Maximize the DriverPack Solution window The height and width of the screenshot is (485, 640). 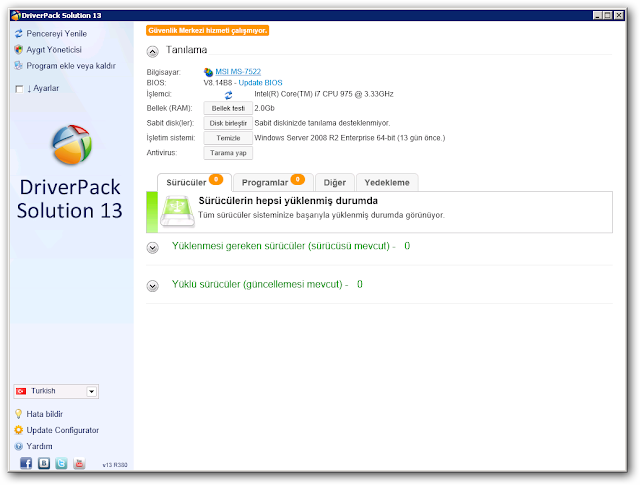[x=608, y=16]
